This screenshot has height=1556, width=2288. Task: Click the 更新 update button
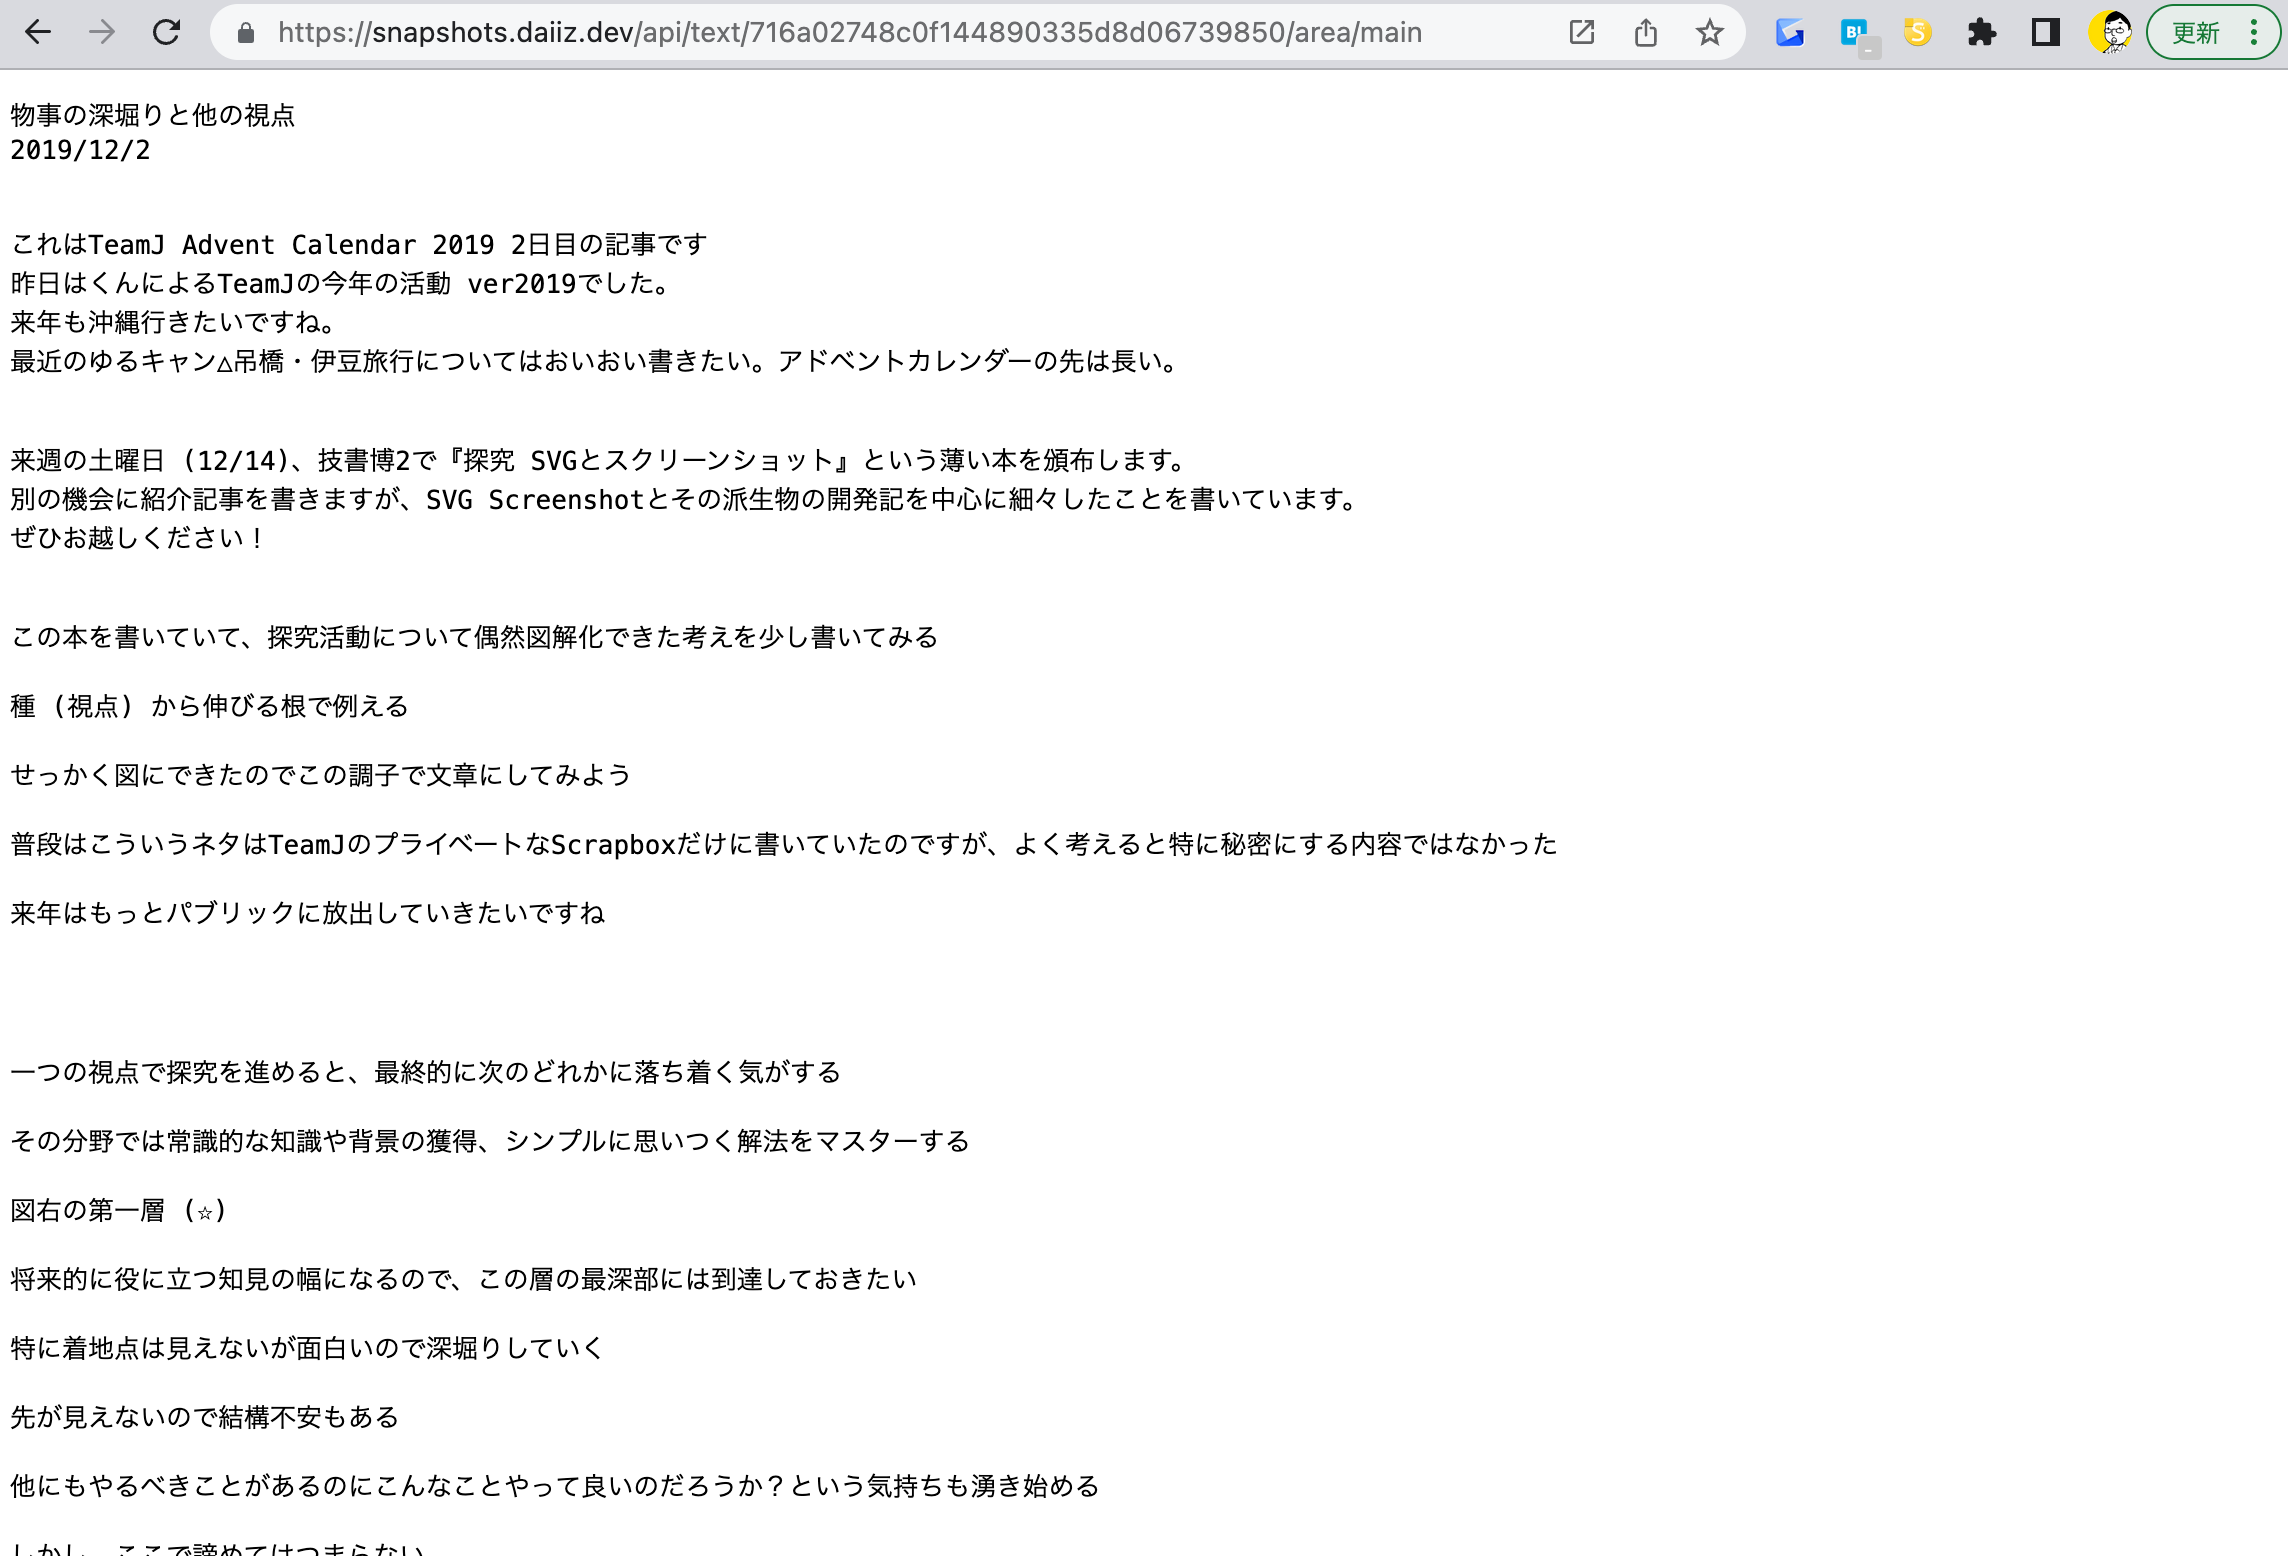2196,33
